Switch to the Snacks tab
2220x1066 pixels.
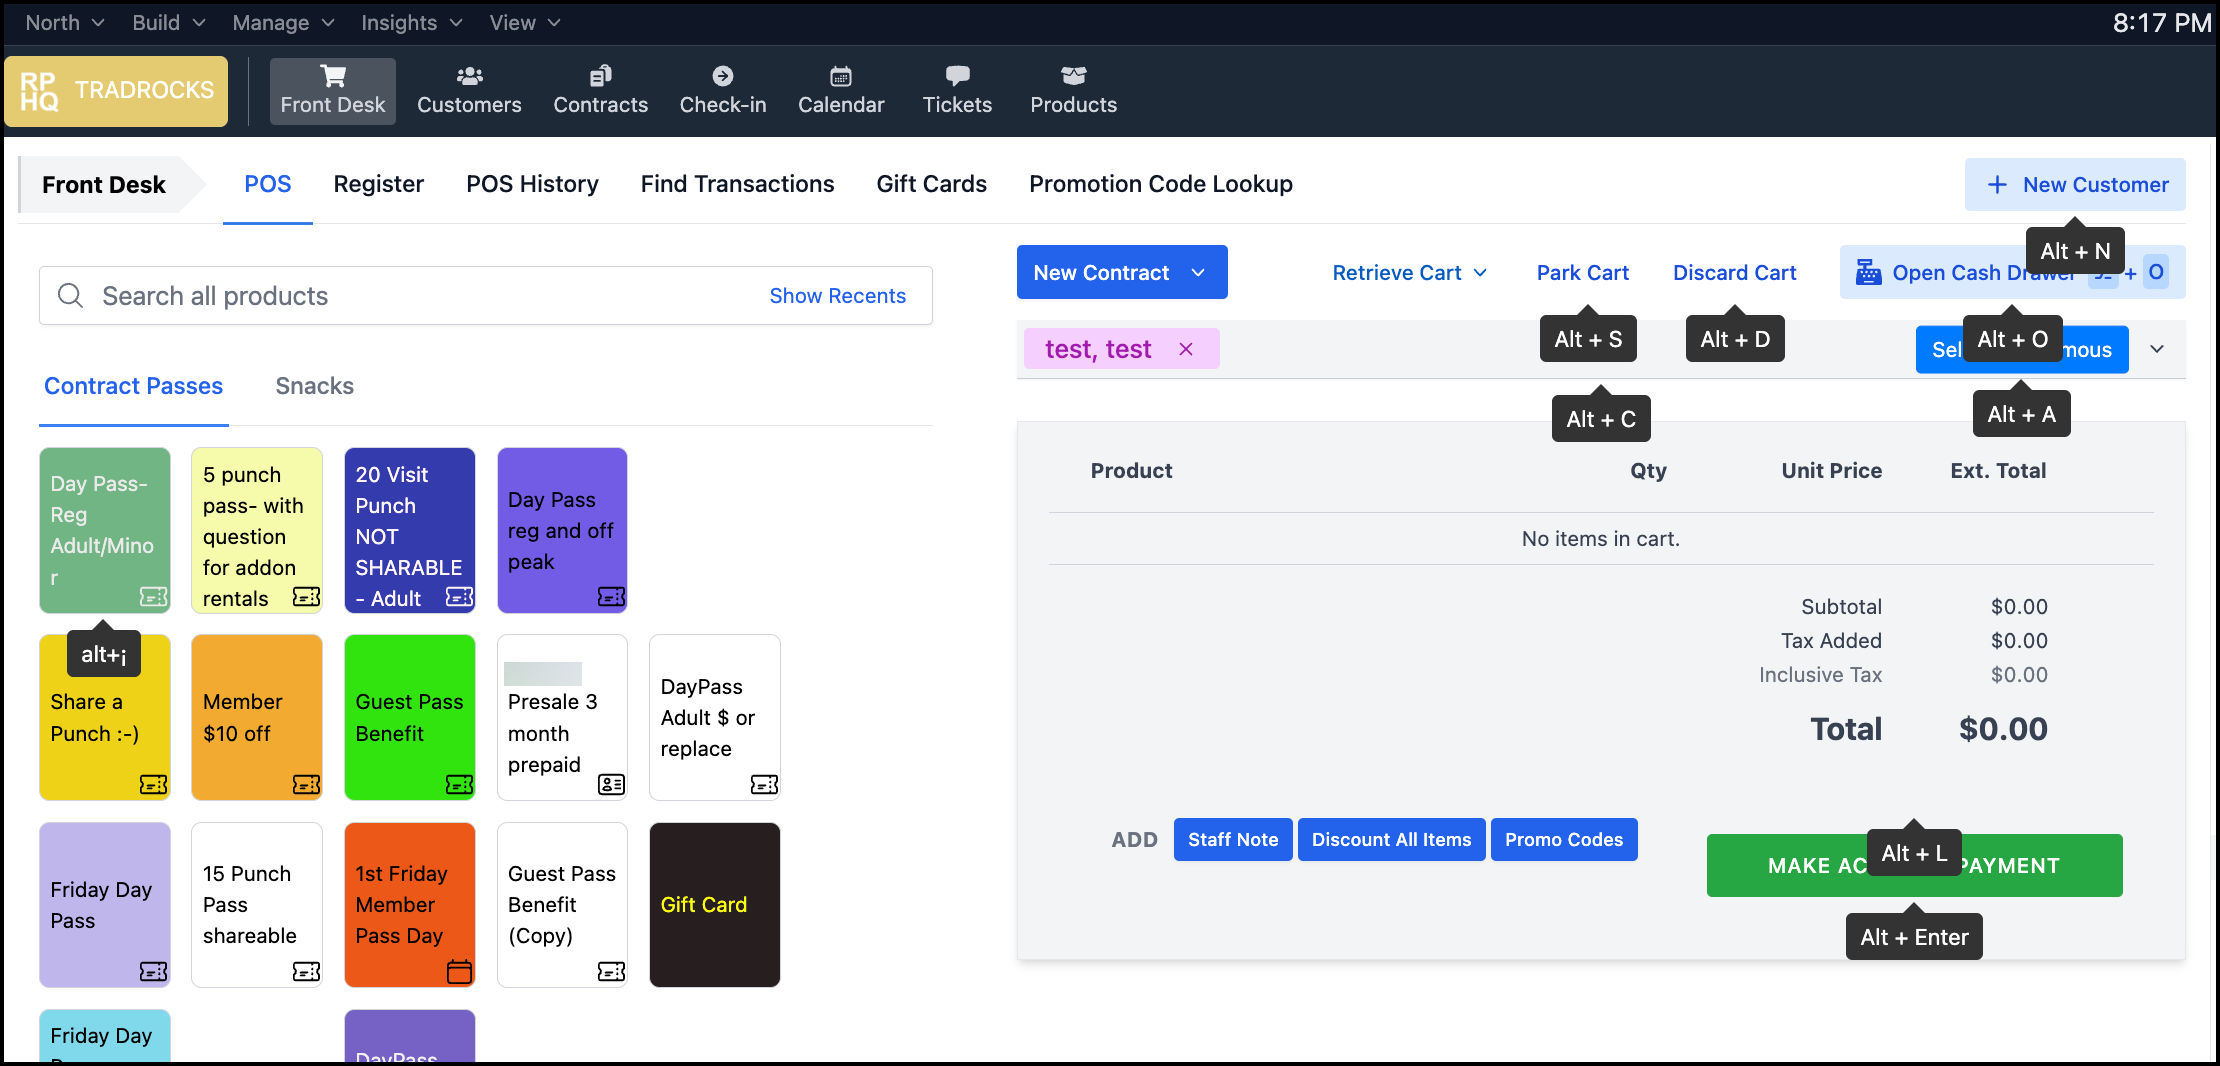314,386
